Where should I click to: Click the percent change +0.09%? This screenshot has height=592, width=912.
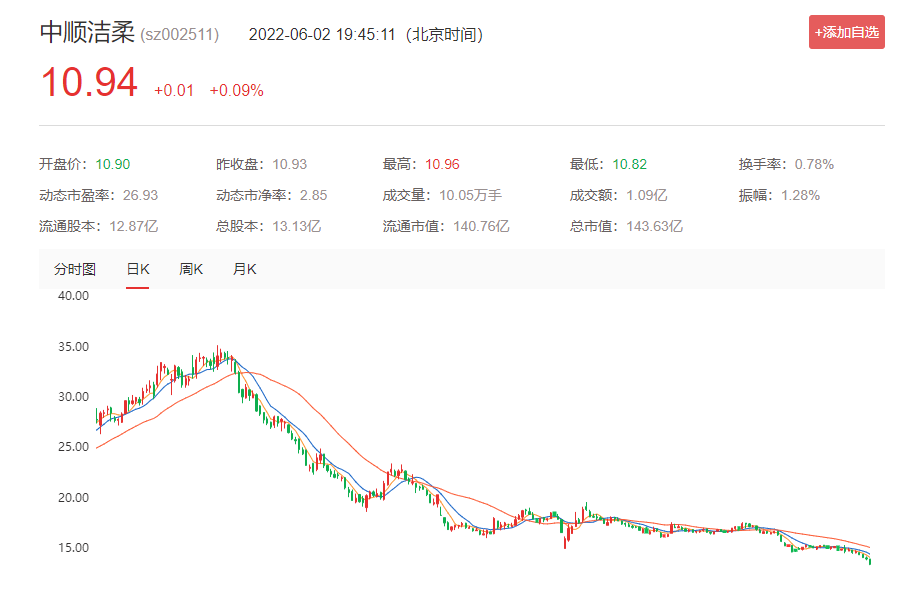pos(236,91)
